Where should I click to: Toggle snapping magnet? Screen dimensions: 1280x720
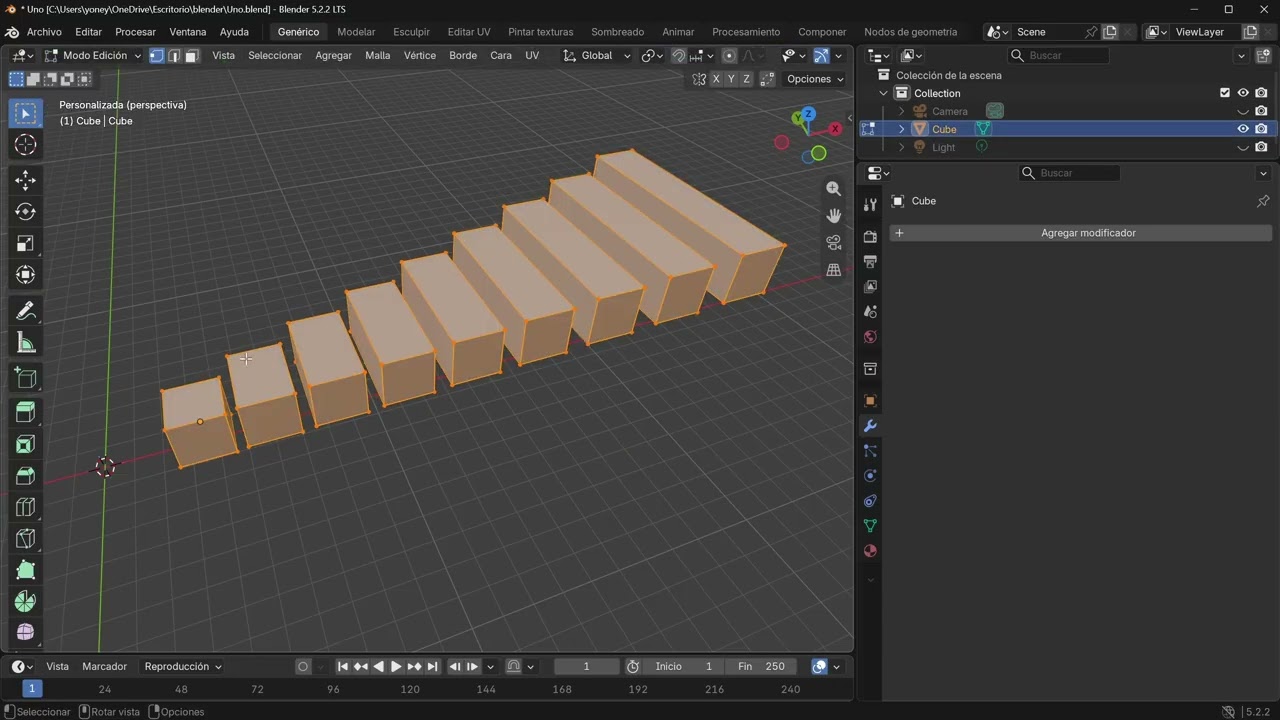(x=678, y=56)
